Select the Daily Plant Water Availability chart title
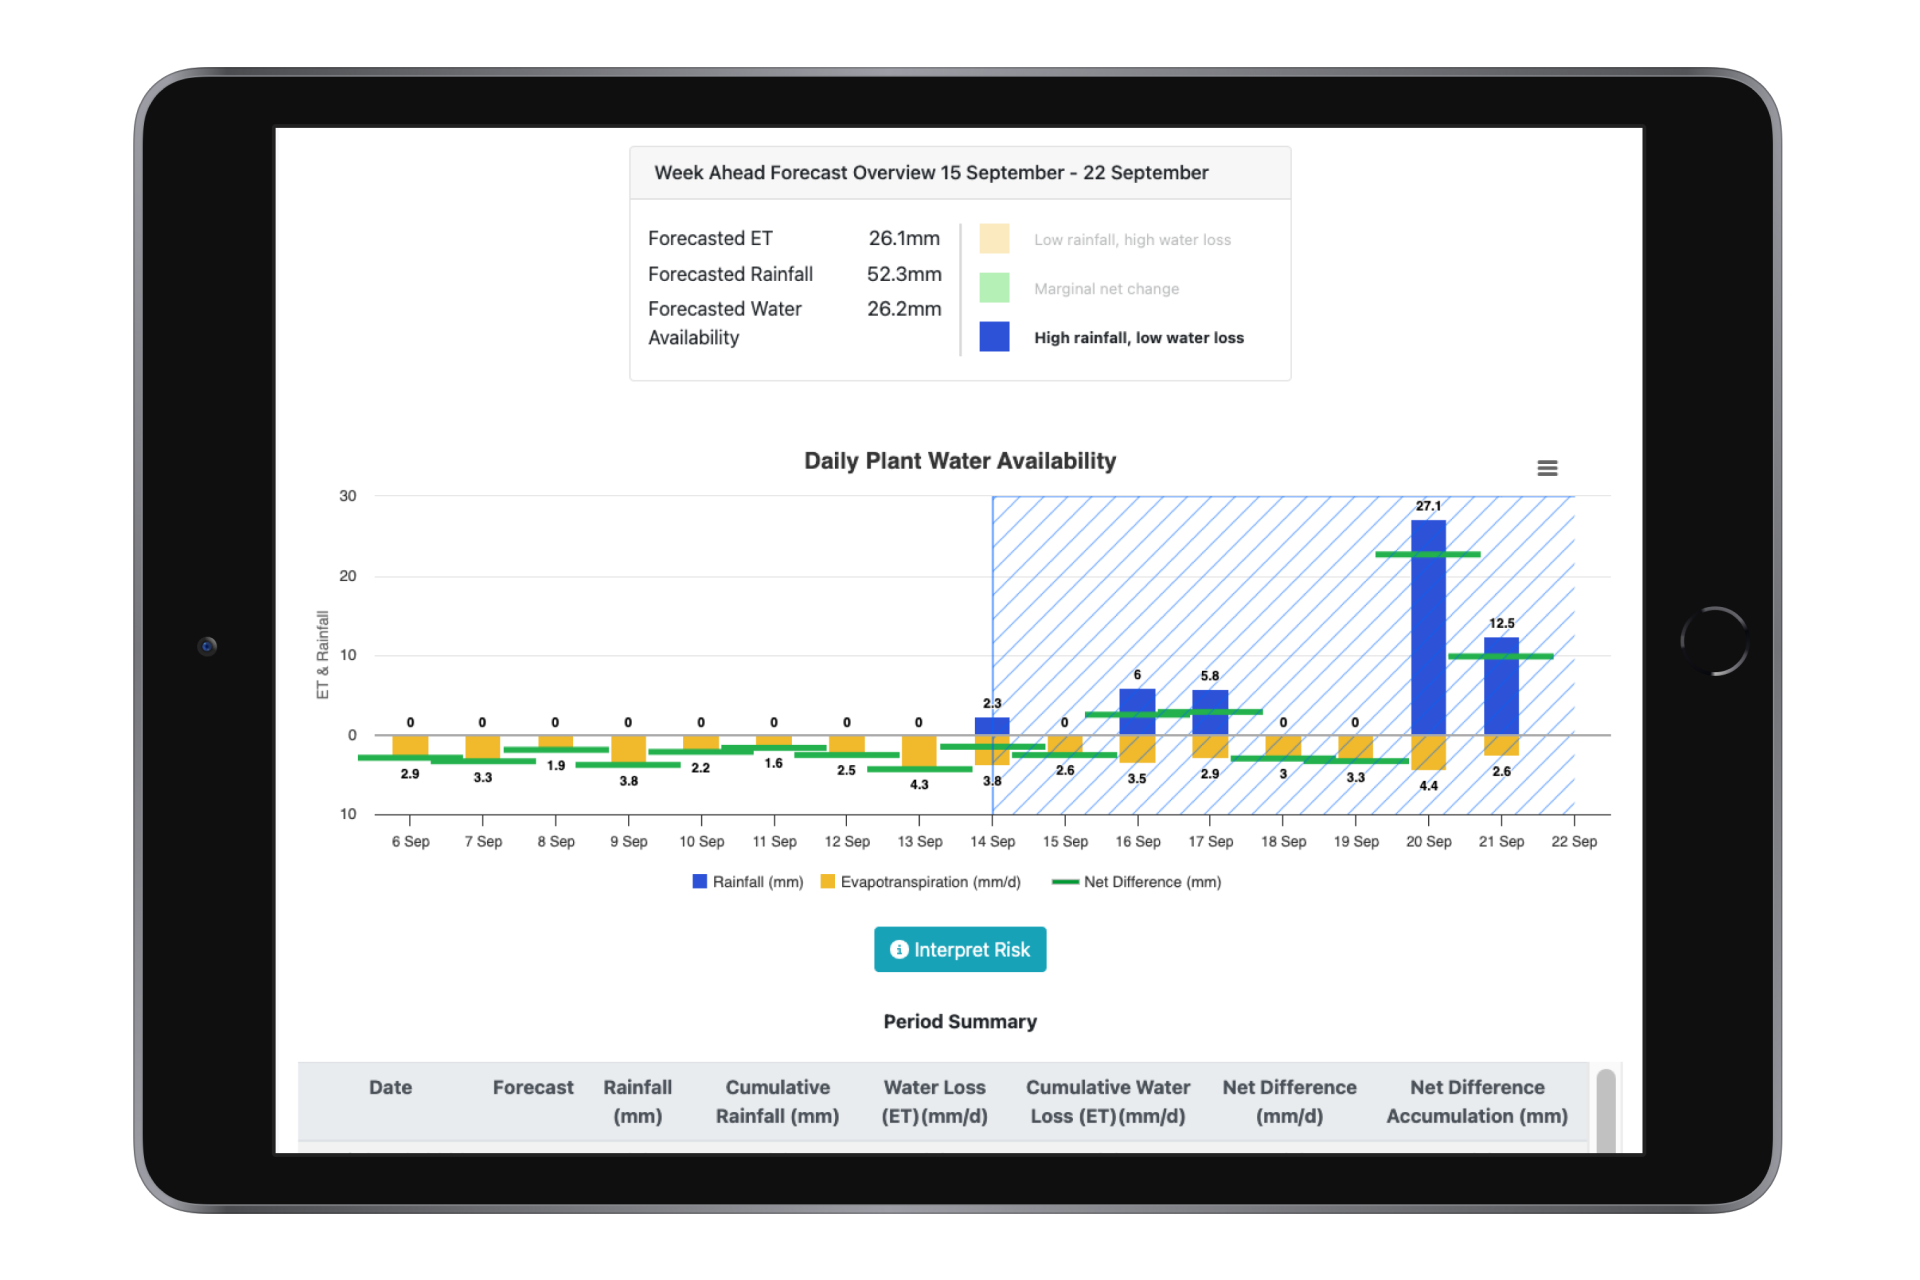The width and height of the screenshot is (1920, 1280). [959, 461]
